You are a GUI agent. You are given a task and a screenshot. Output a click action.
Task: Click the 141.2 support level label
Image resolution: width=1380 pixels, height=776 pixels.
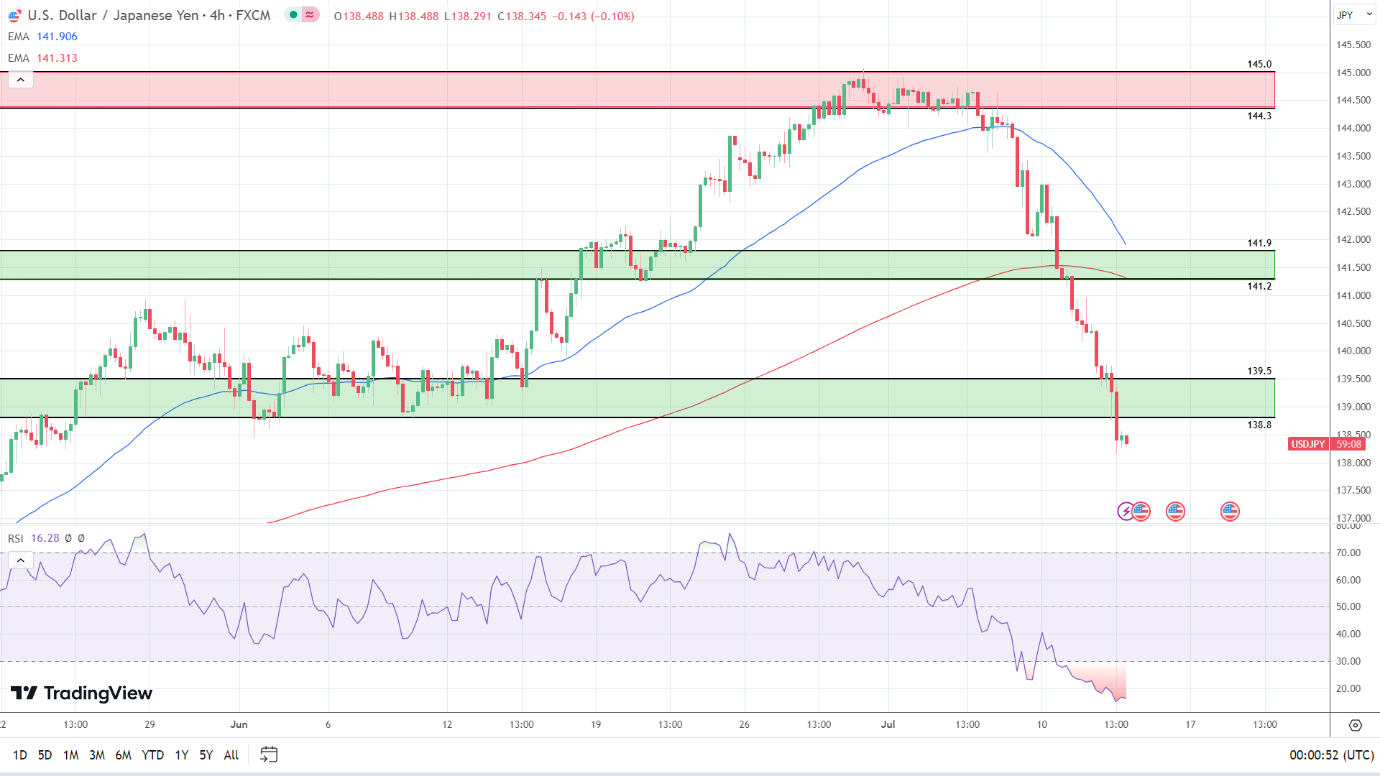coord(1259,287)
